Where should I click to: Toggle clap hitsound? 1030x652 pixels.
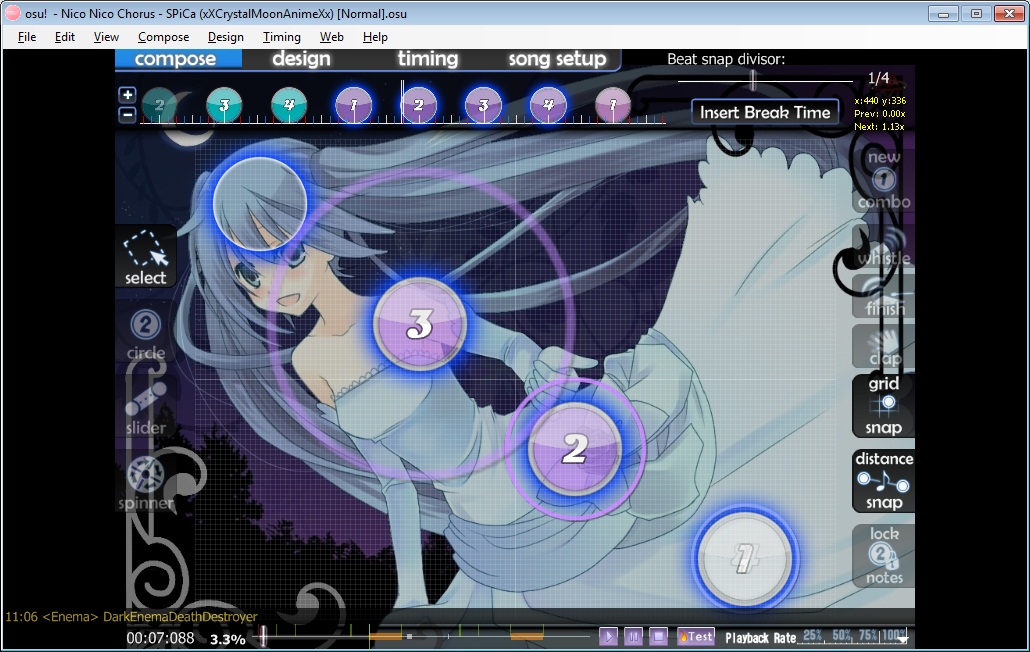pos(884,347)
